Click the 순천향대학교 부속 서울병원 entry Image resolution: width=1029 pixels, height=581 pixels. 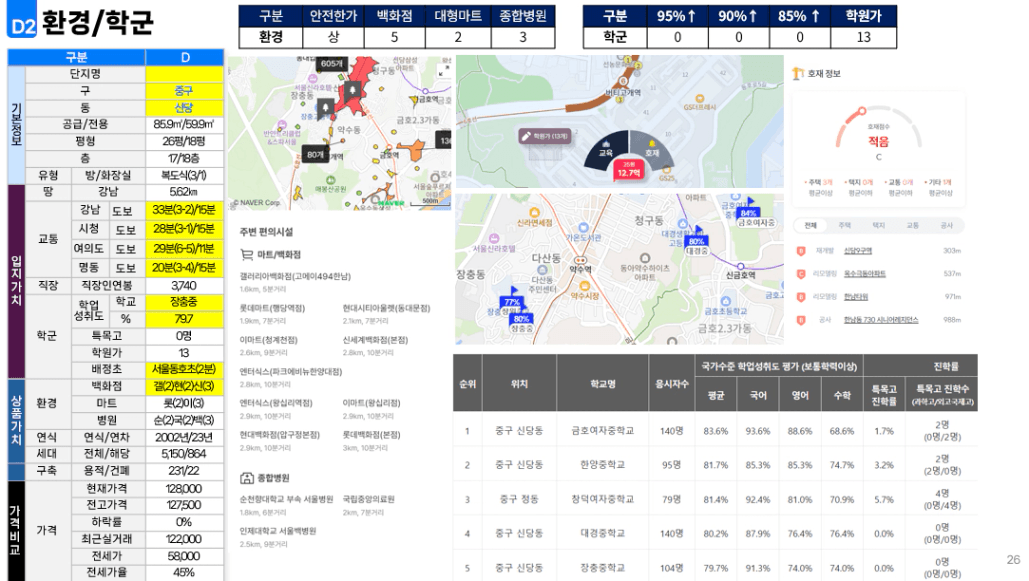point(286,499)
